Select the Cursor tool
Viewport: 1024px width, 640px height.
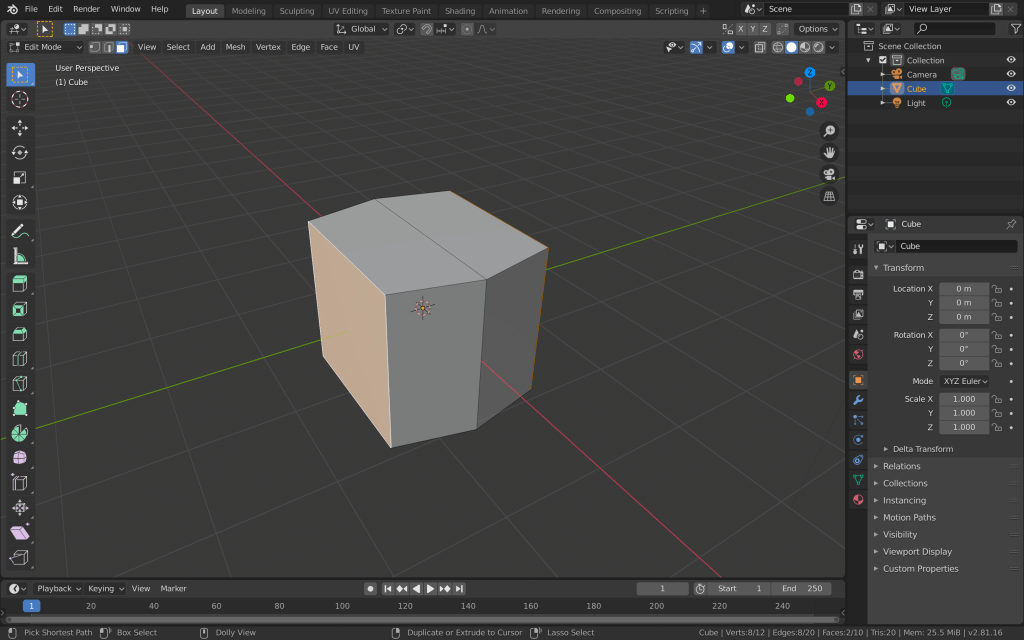click(x=19, y=99)
